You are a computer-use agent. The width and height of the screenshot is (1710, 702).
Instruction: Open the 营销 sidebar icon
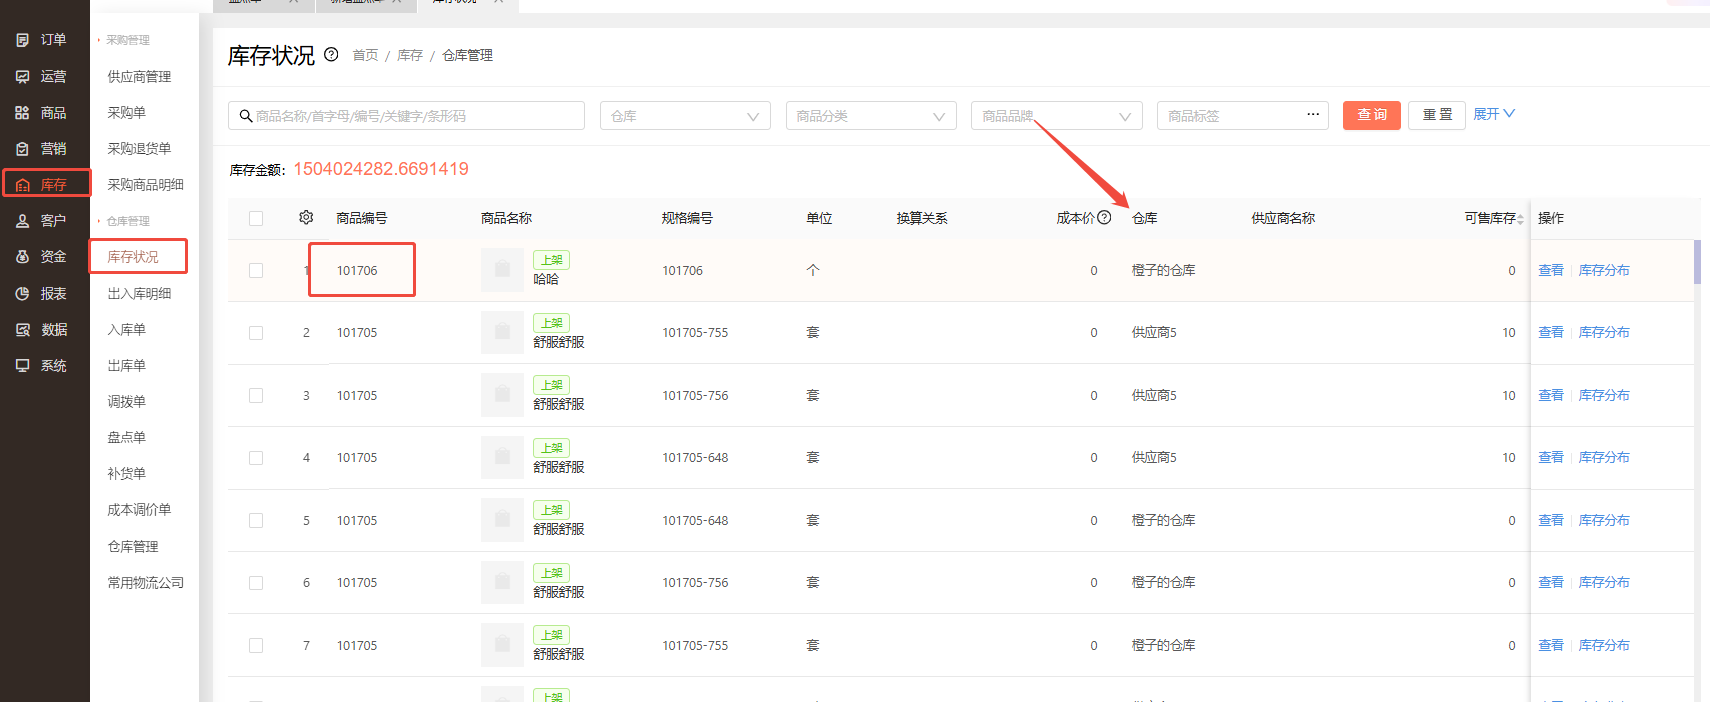(x=22, y=149)
